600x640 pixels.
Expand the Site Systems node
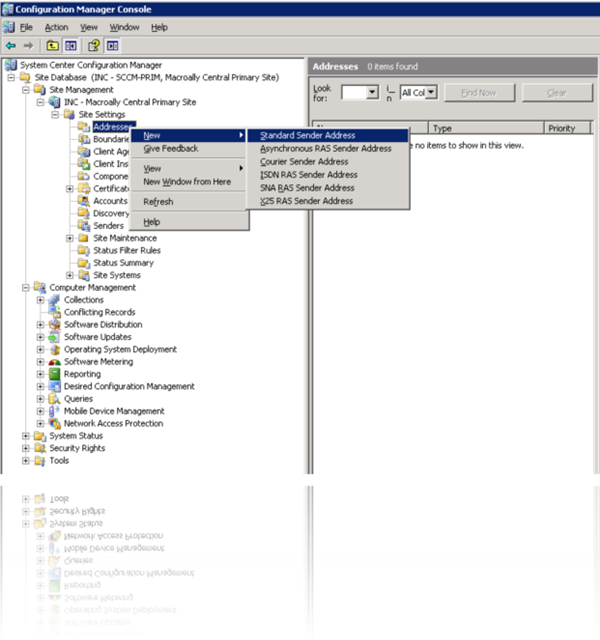[70, 275]
